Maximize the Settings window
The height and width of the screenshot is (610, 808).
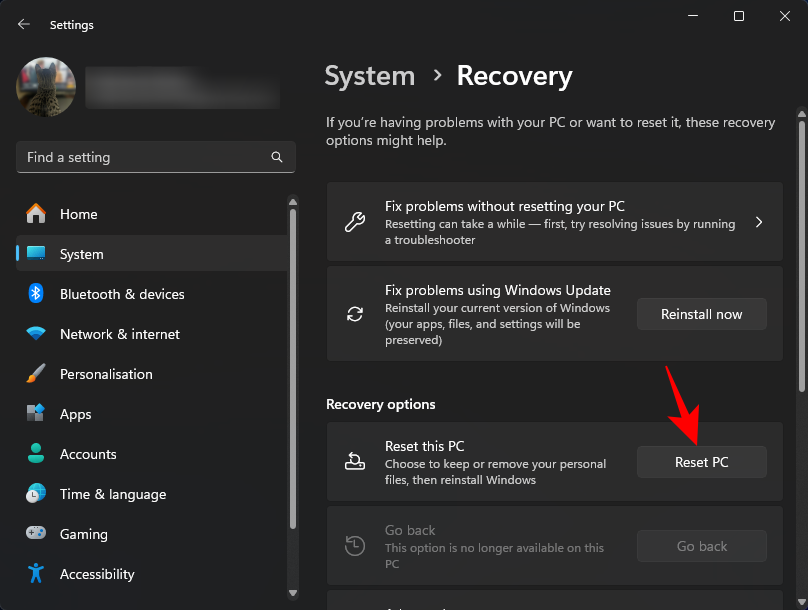point(738,16)
